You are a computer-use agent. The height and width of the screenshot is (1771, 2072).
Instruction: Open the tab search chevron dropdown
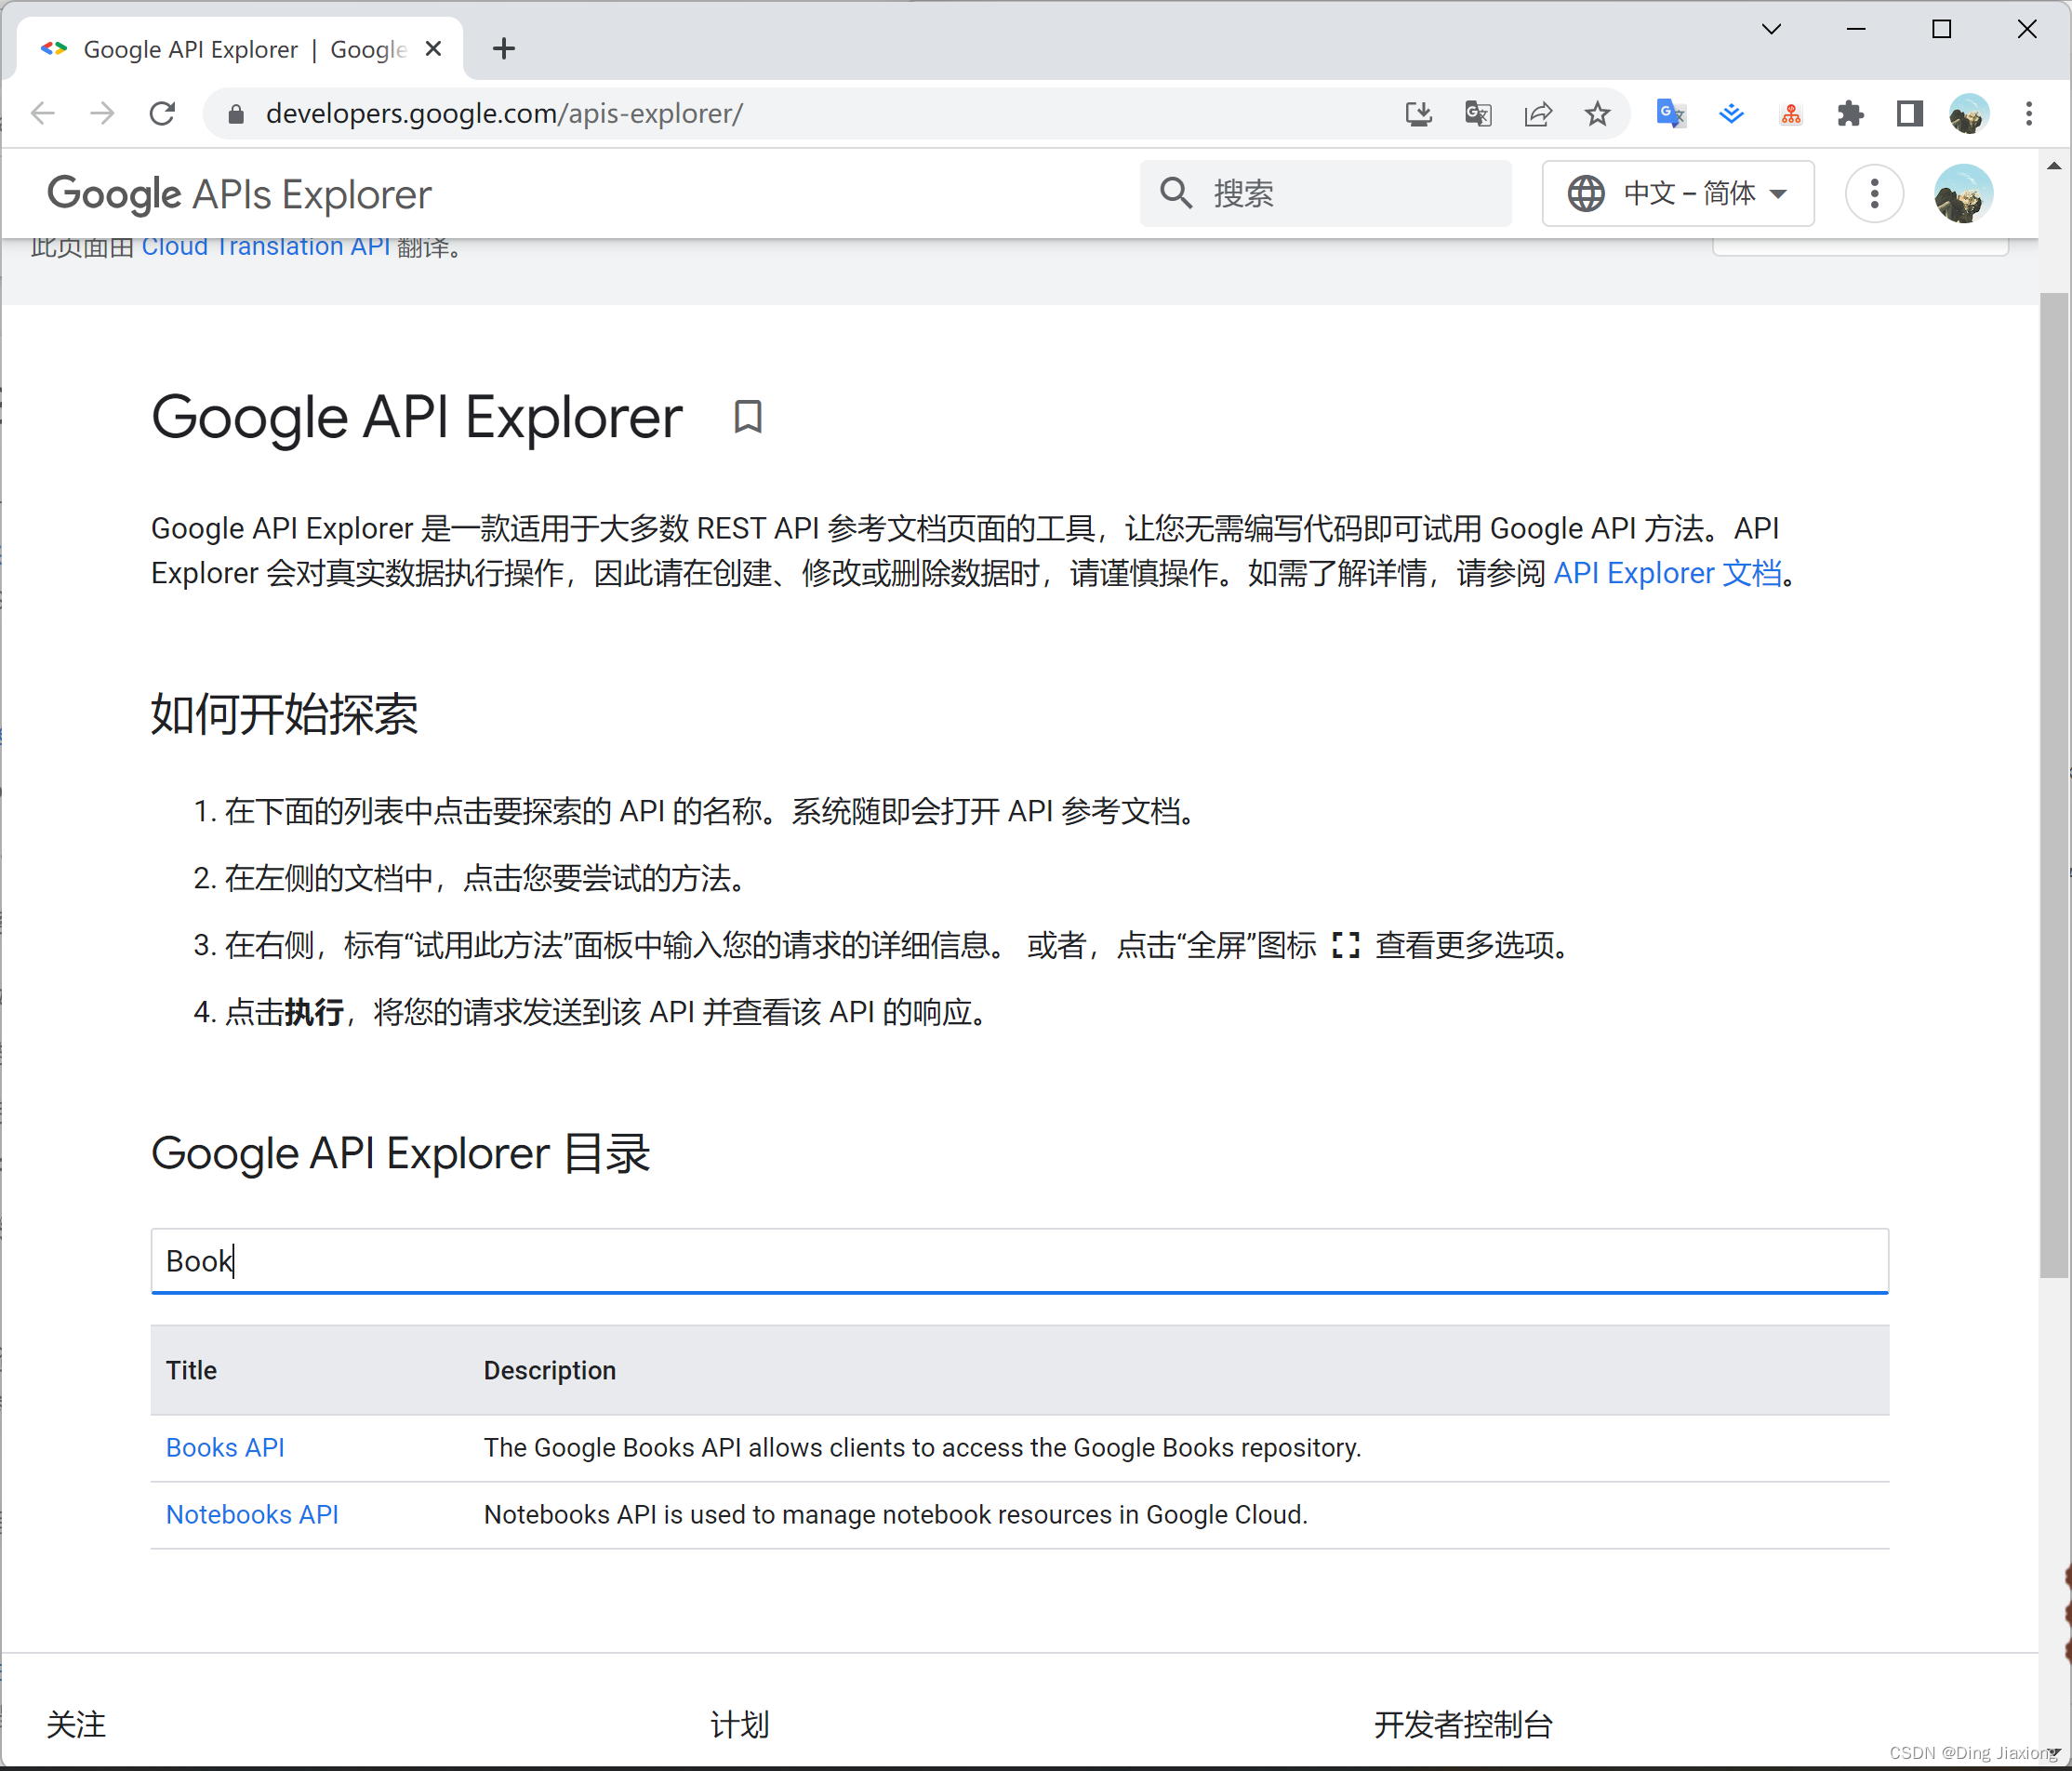click(x=1771, y=29)
